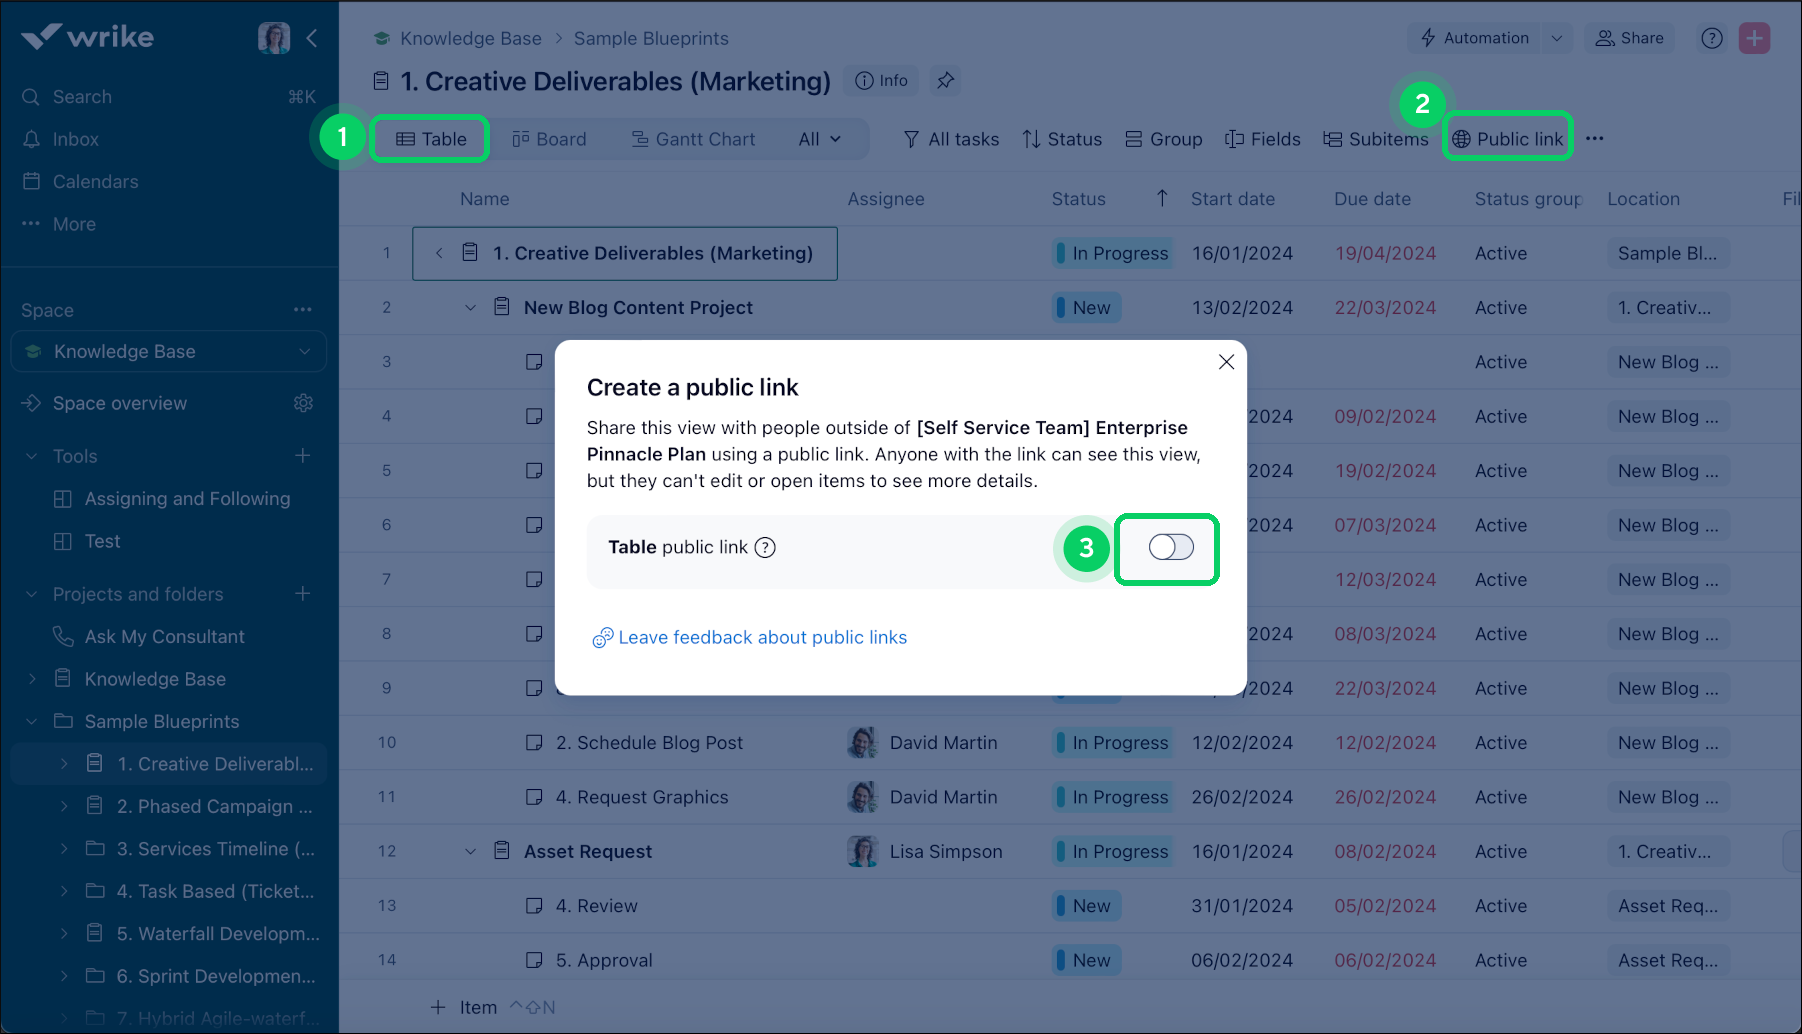
Task: Open Space overview settings gear
Action: 303,403
